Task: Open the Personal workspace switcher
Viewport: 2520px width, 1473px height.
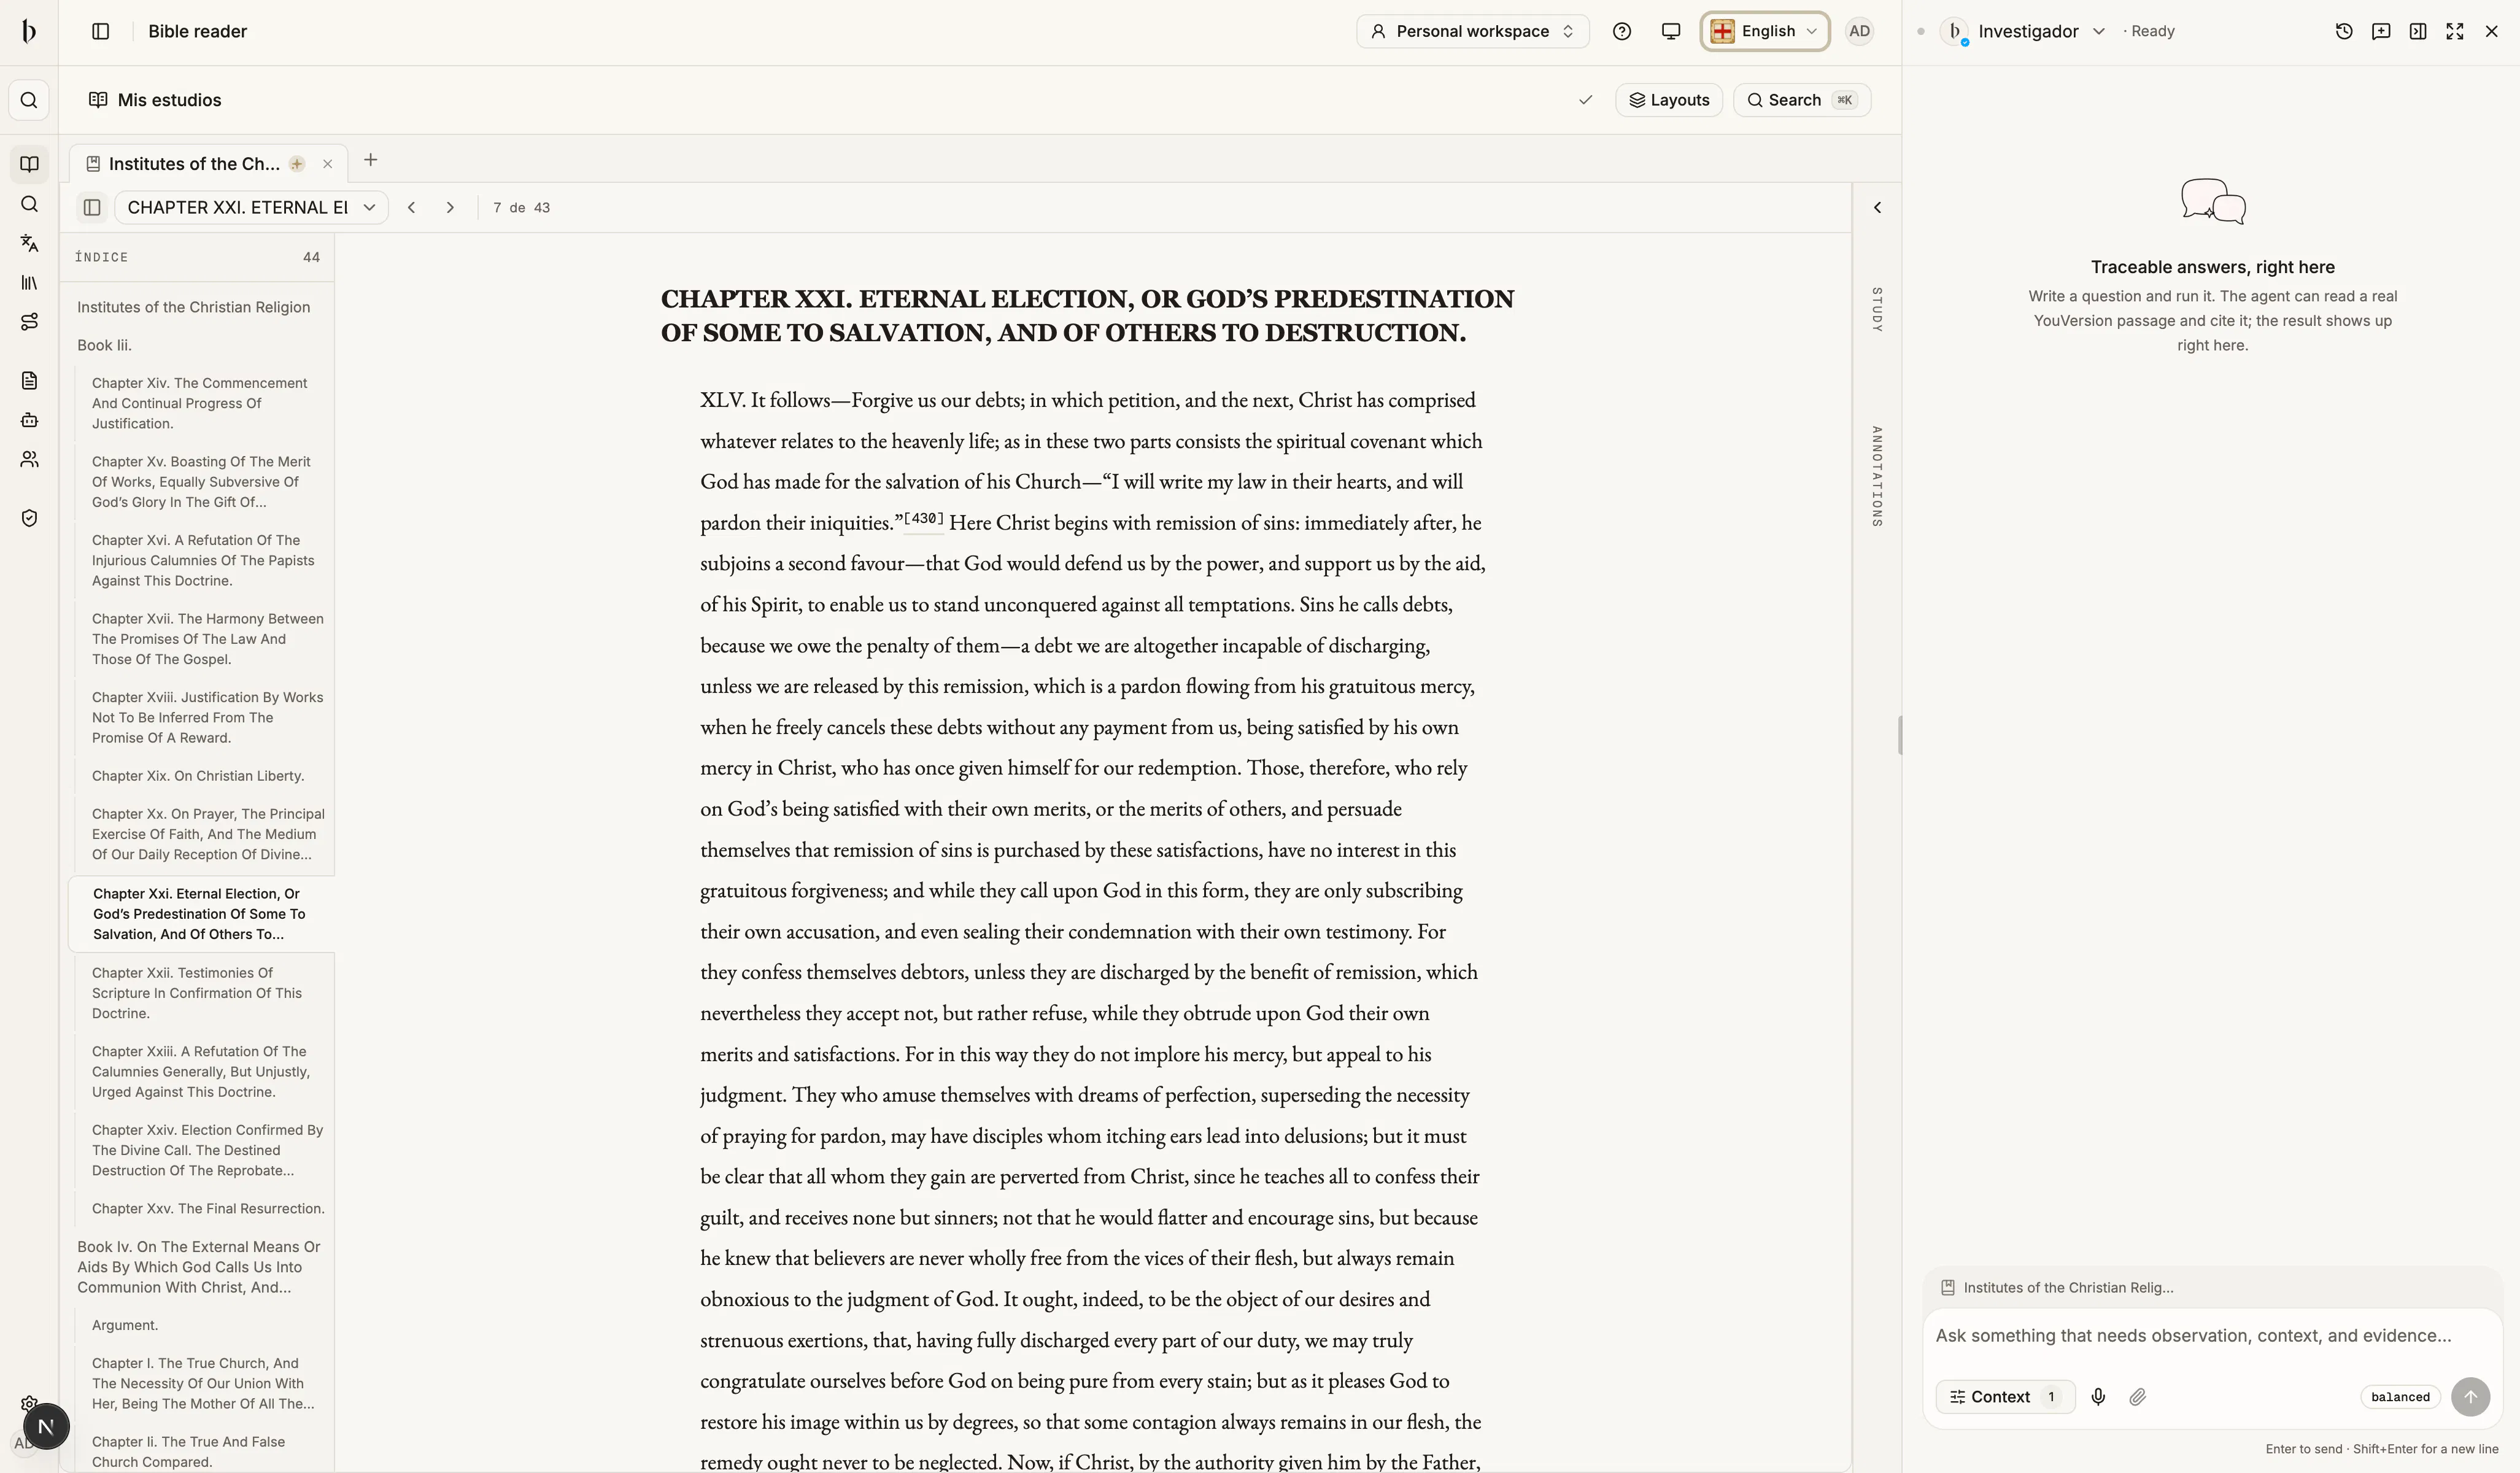Action: pos(1473,31)
